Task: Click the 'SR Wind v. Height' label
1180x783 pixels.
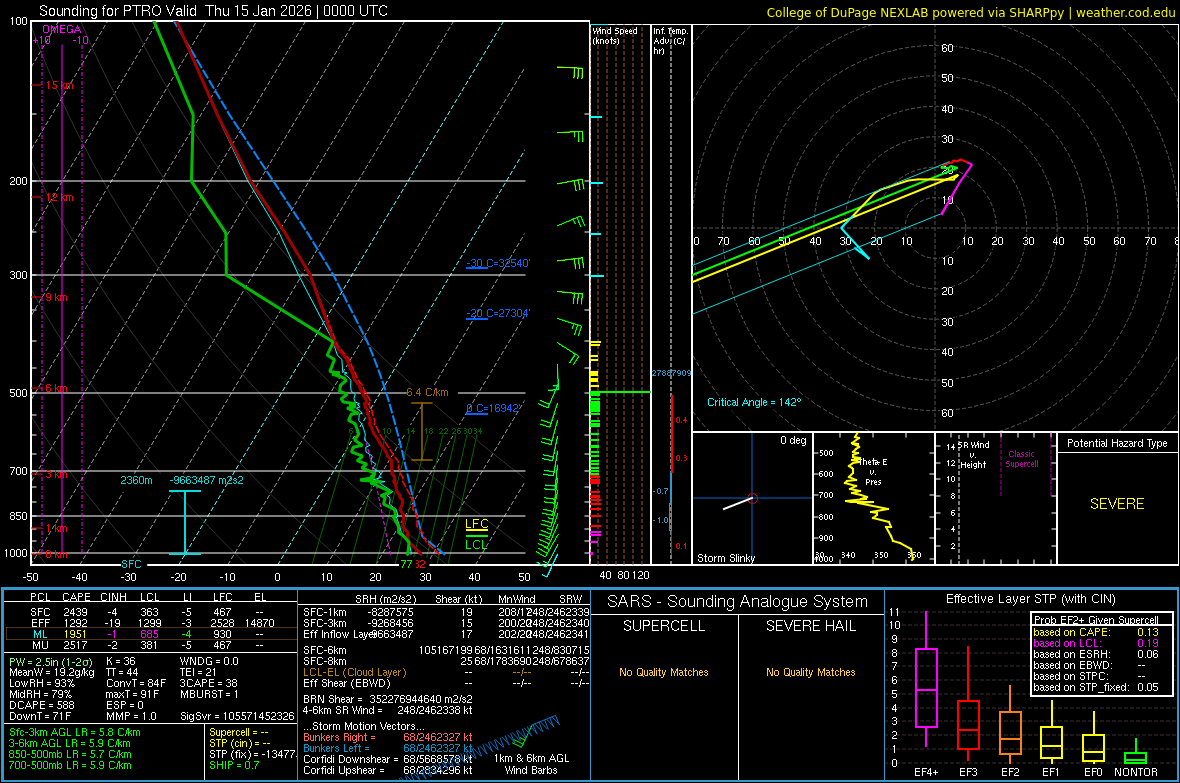Action: pyautogui.click(x=973, y=455)
